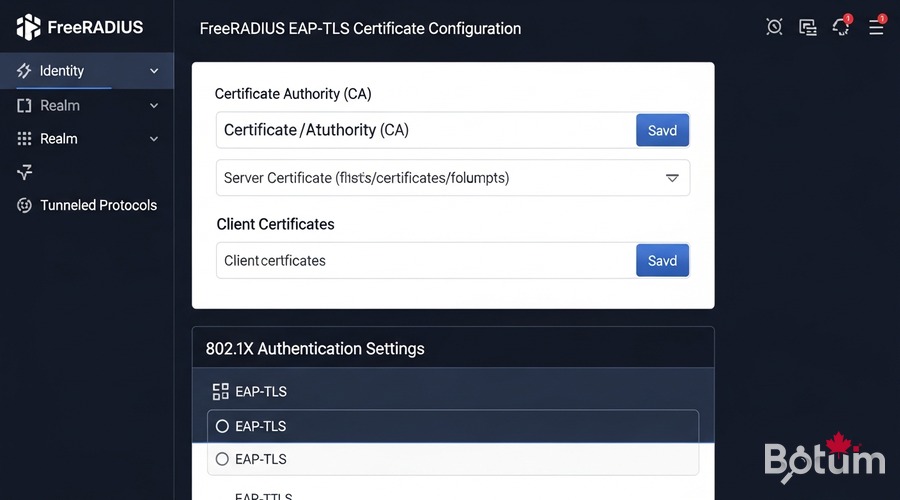Open the clock/history icon in header
Screen dimensions: 900x500
[774, 26]
